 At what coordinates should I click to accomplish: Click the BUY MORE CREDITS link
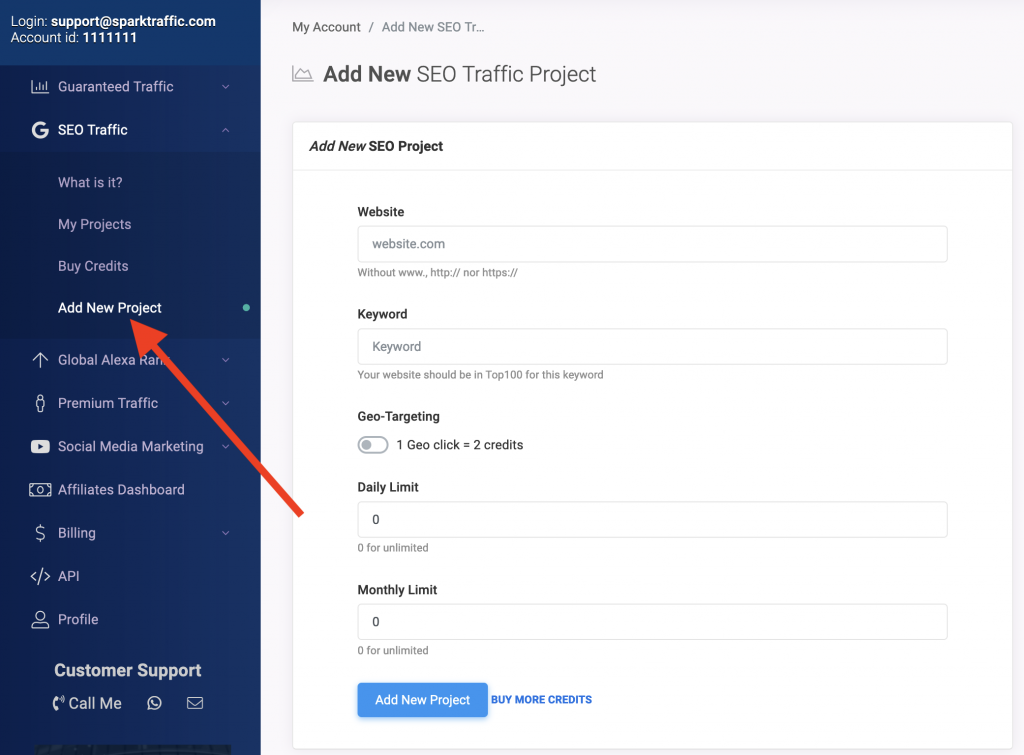click(x=541, y=699)
